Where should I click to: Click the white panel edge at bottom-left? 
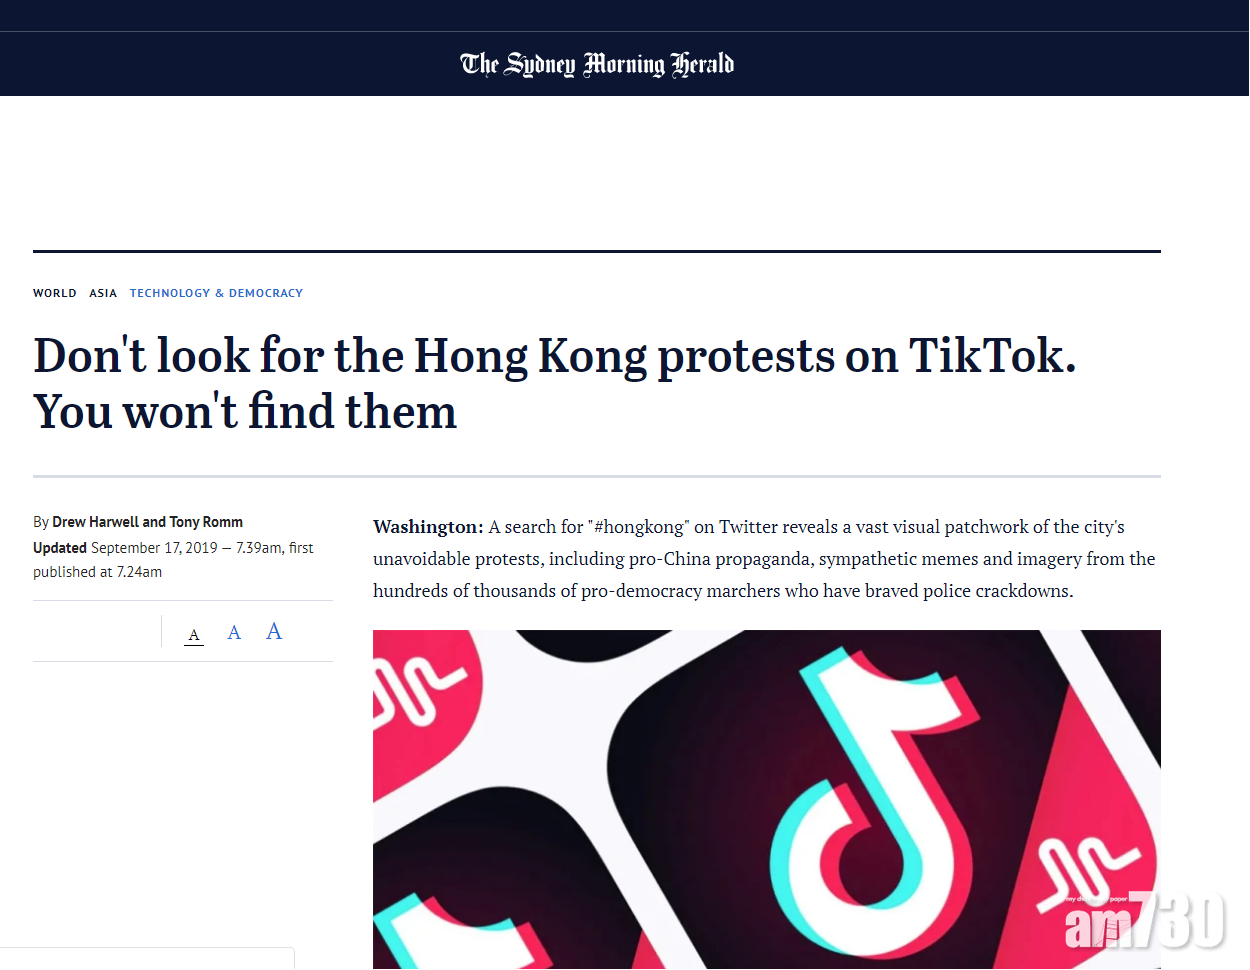click(148, 957)
